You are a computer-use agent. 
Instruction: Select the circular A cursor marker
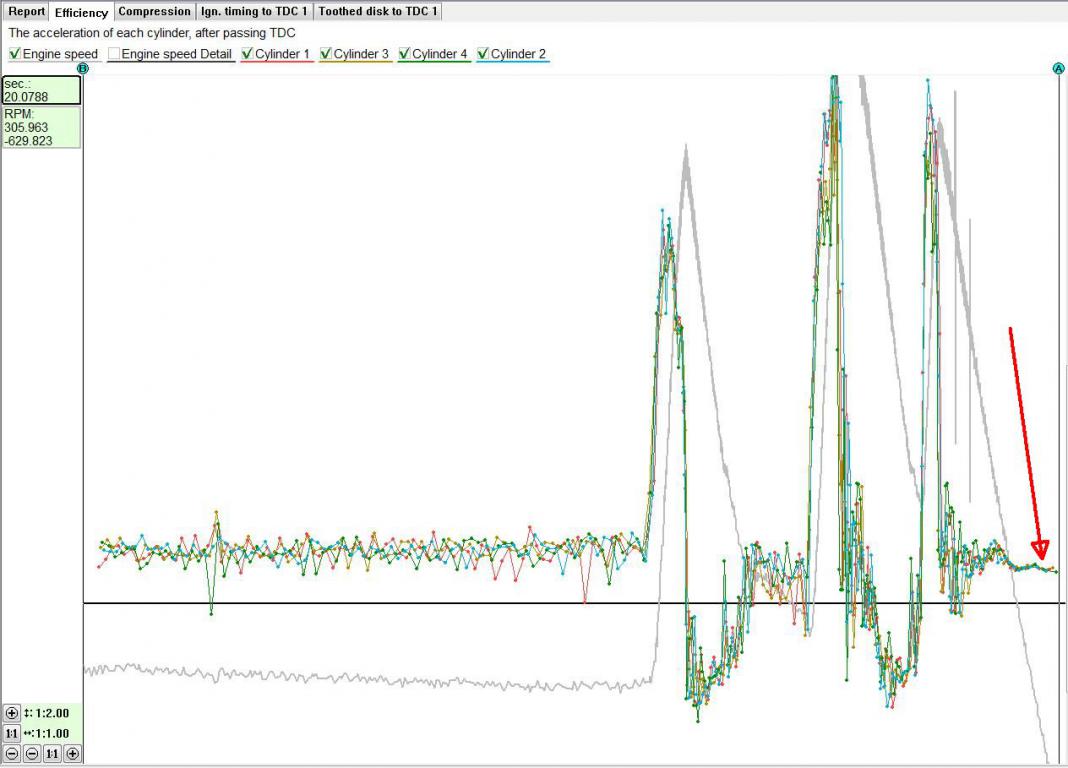pyautogui.click(x=1059, y=68)
